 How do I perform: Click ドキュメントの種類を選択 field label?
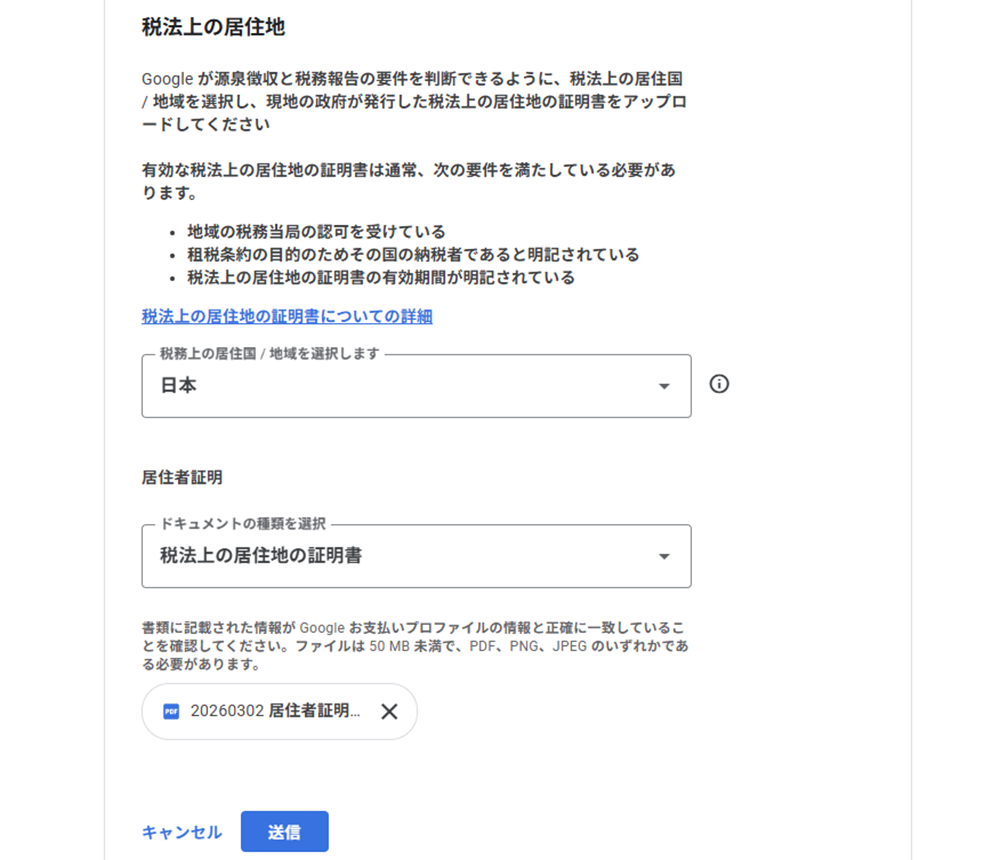click(244, 524)
